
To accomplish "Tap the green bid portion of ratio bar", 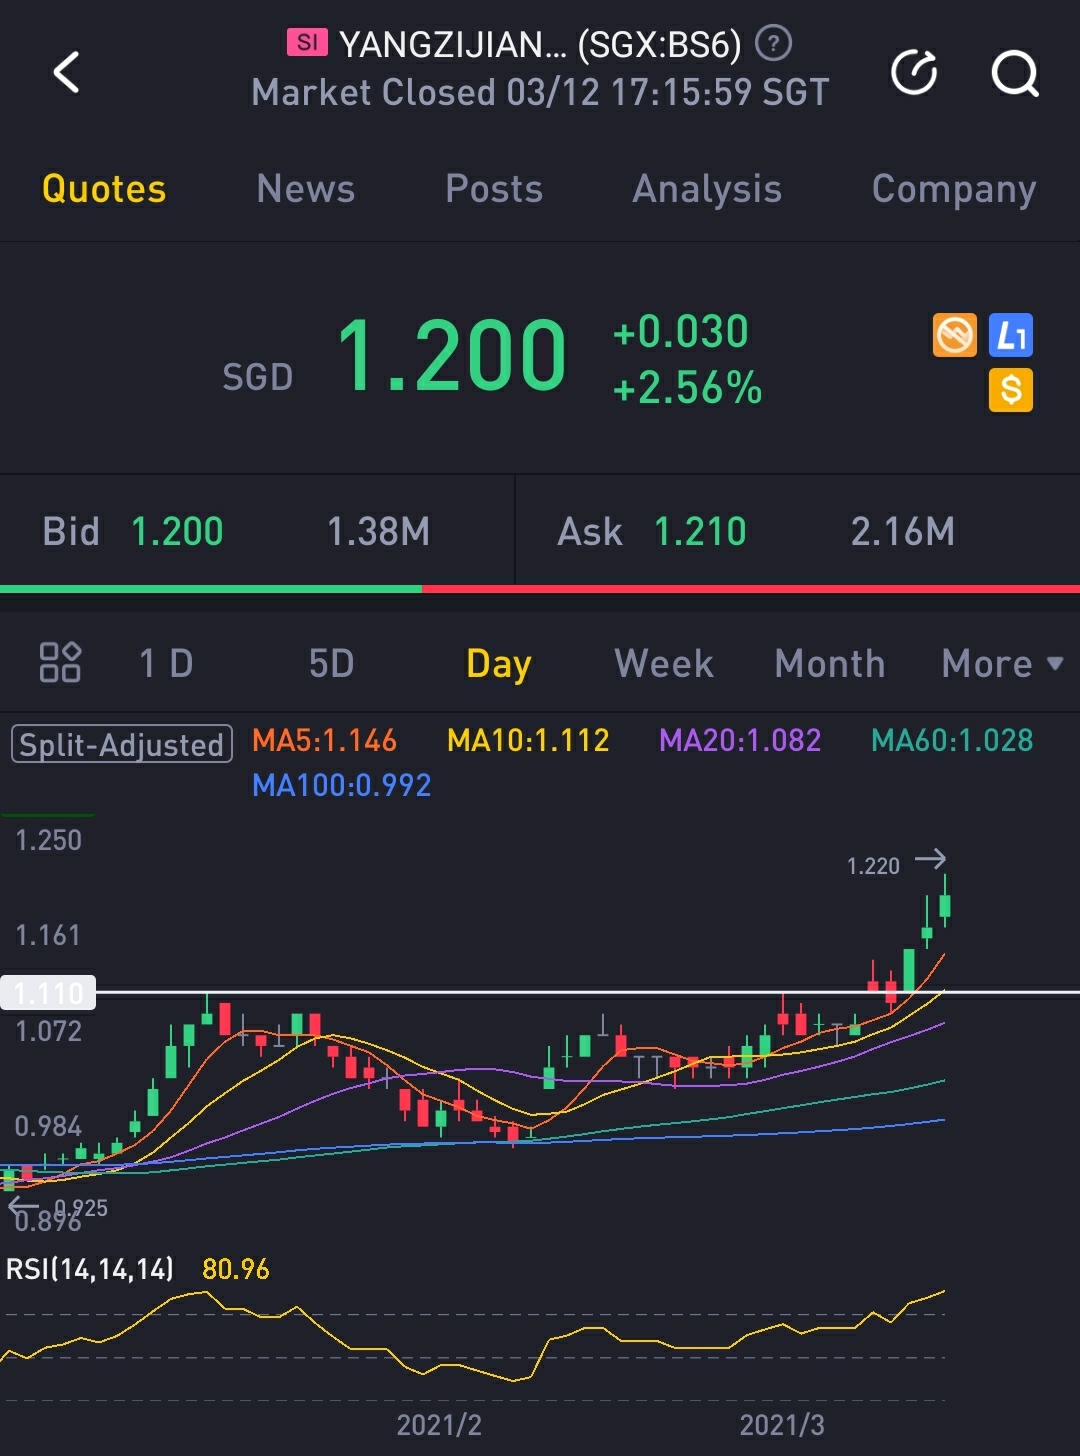I will point(211,589).
